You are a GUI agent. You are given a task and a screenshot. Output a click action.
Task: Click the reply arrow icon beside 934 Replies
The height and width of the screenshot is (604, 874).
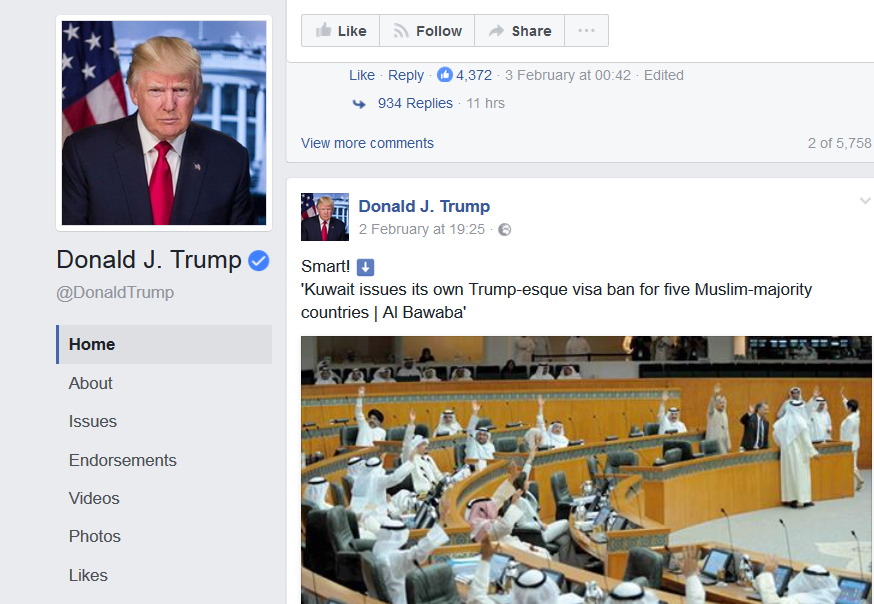point(359,104)
